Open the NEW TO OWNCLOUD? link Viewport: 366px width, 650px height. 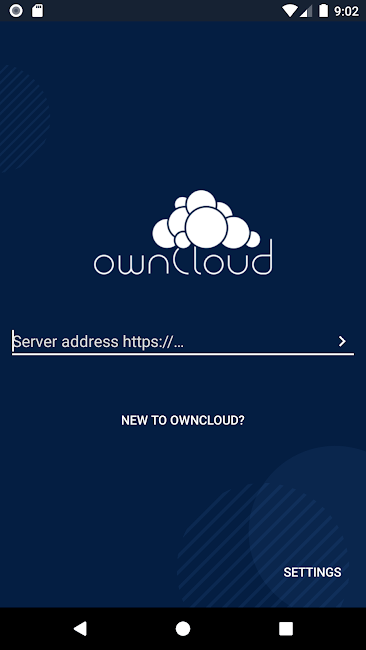coord(183,420)
